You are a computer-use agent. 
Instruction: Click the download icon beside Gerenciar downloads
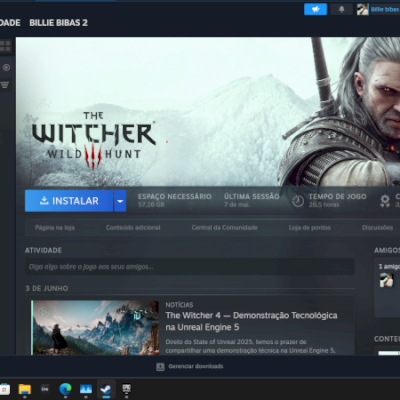(x=160, y=367)
